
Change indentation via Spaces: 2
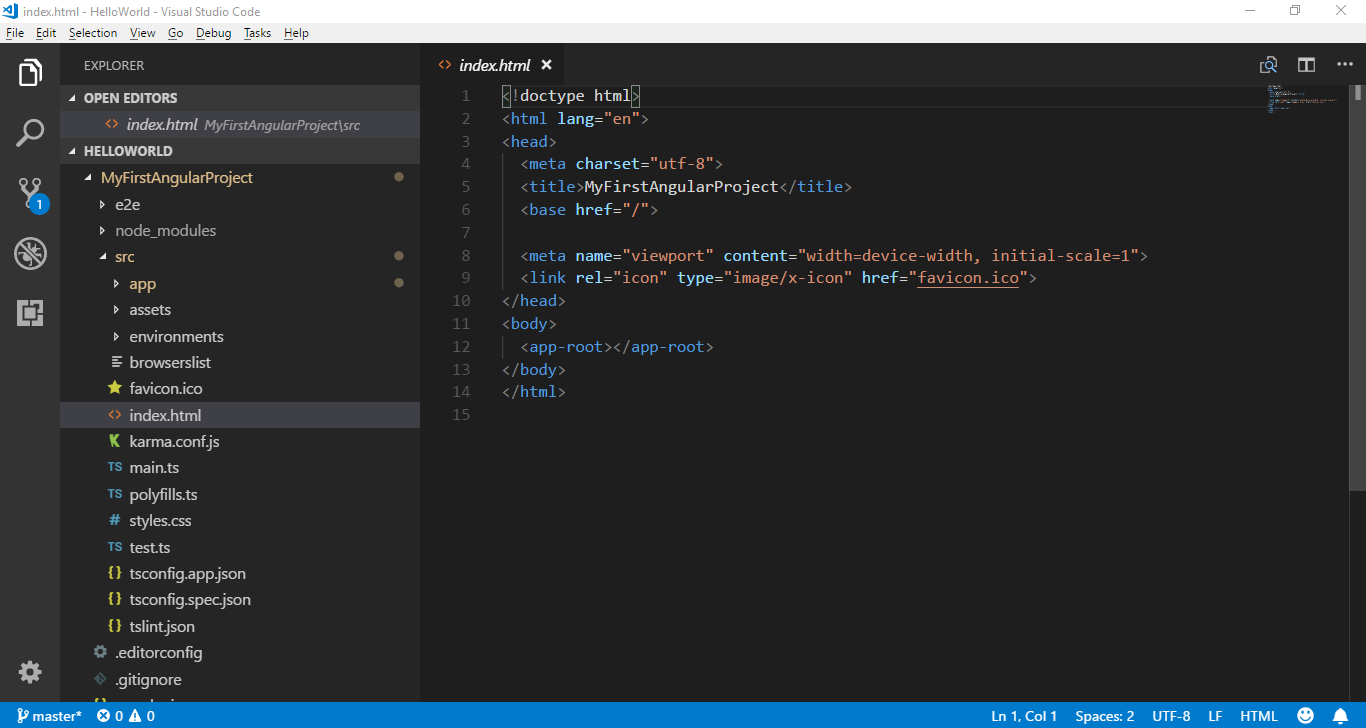point(1105,716)
